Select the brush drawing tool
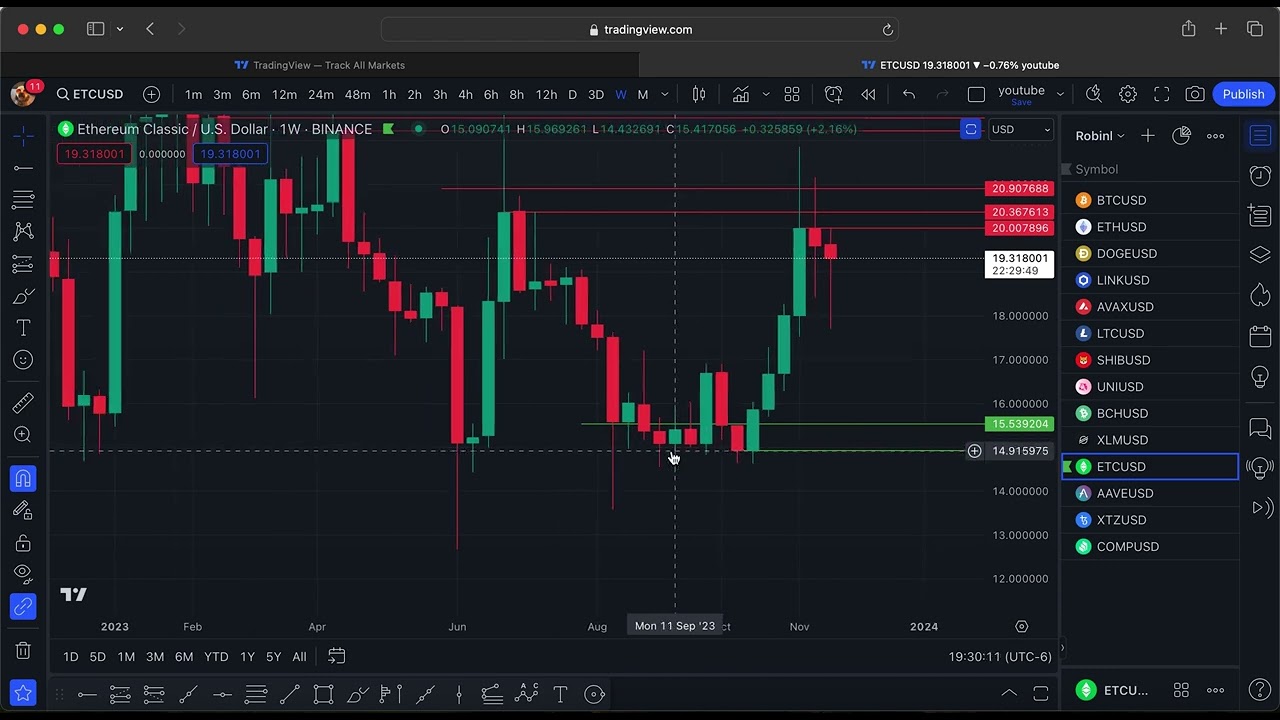The height and width of the screenshot is (720, 1280). pyautogui.click(x=23, y=296)
